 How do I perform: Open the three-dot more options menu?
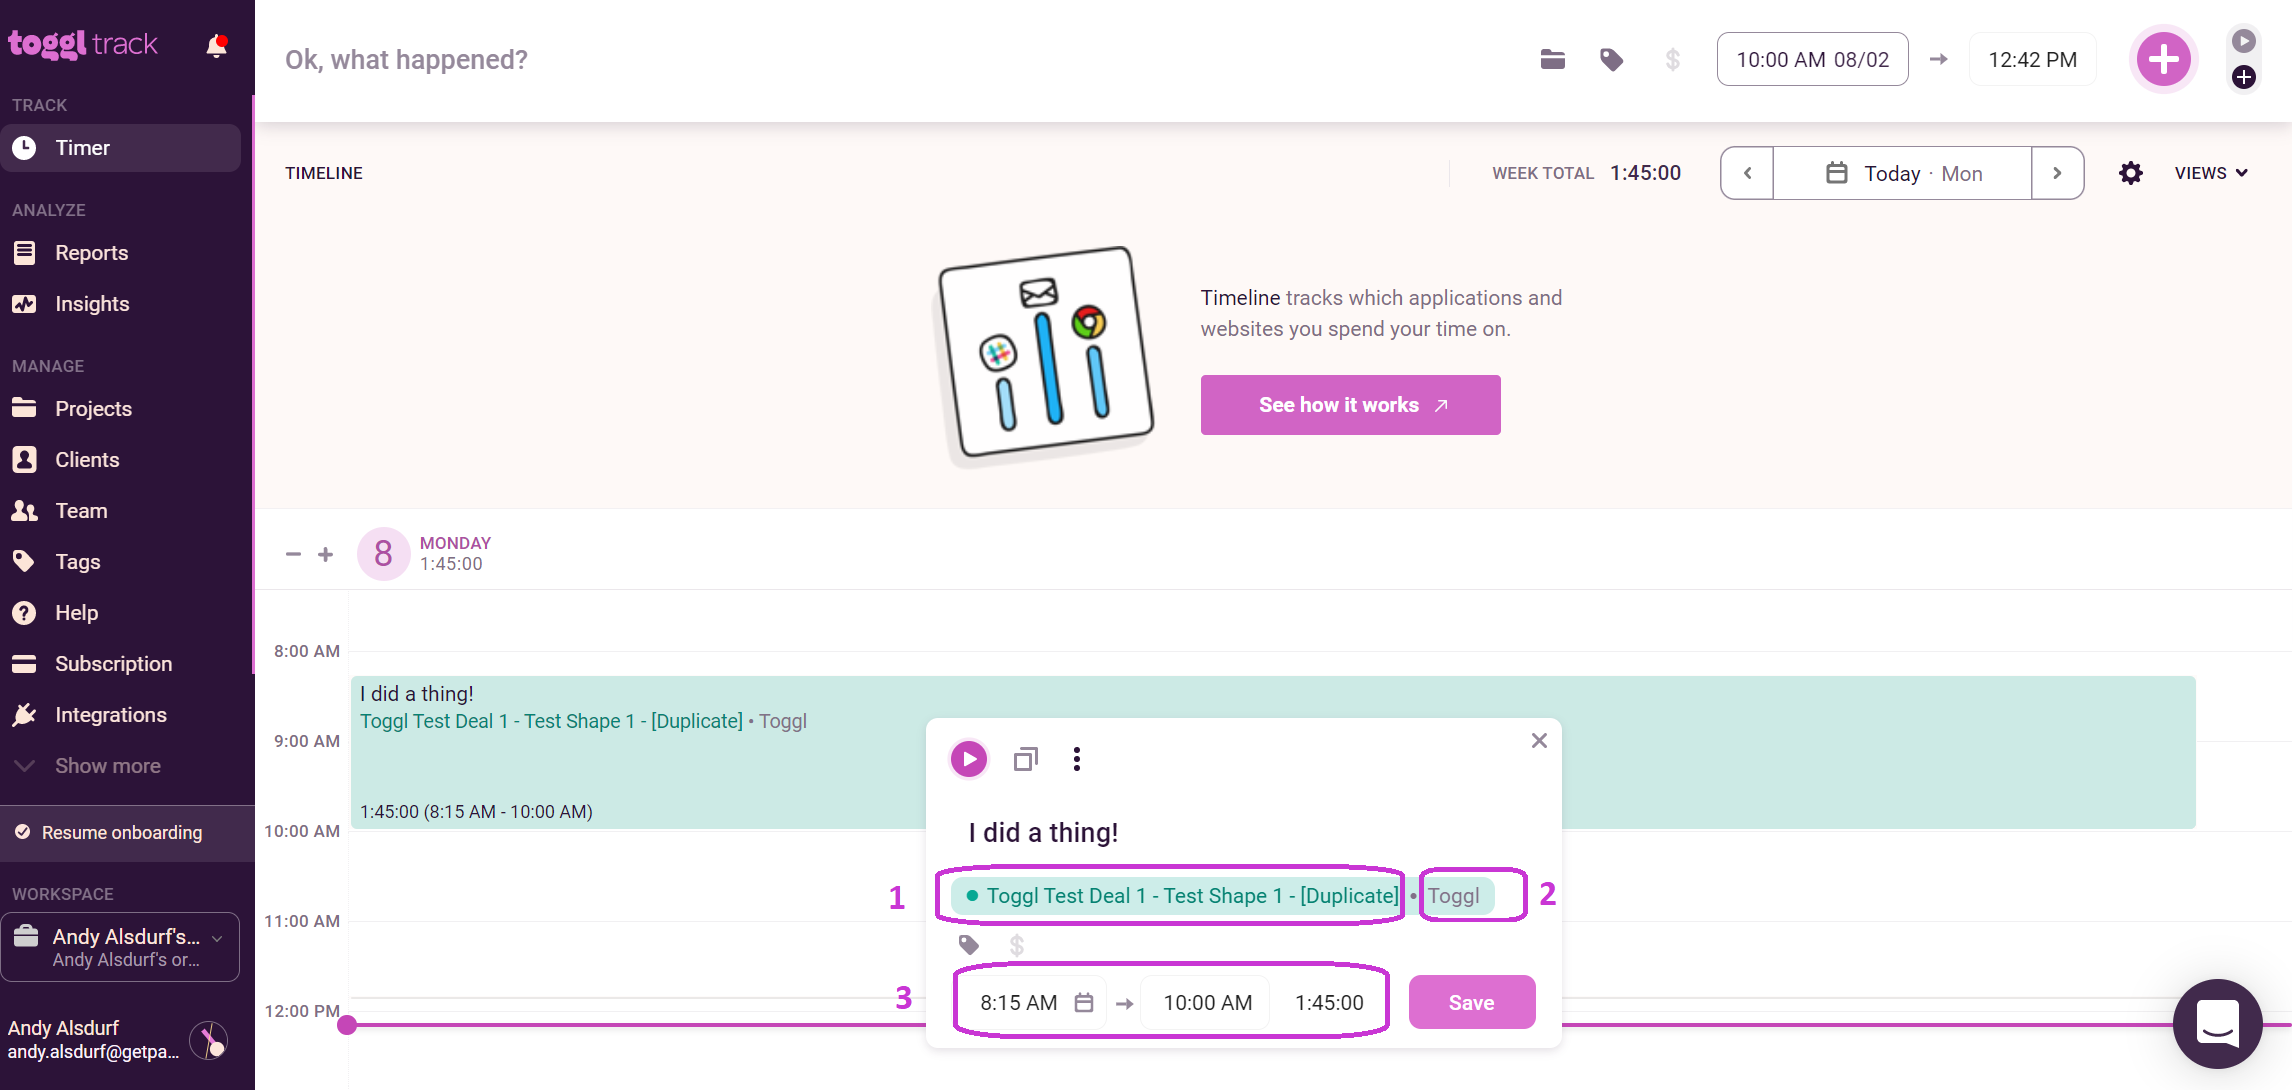coord(1076,760)
